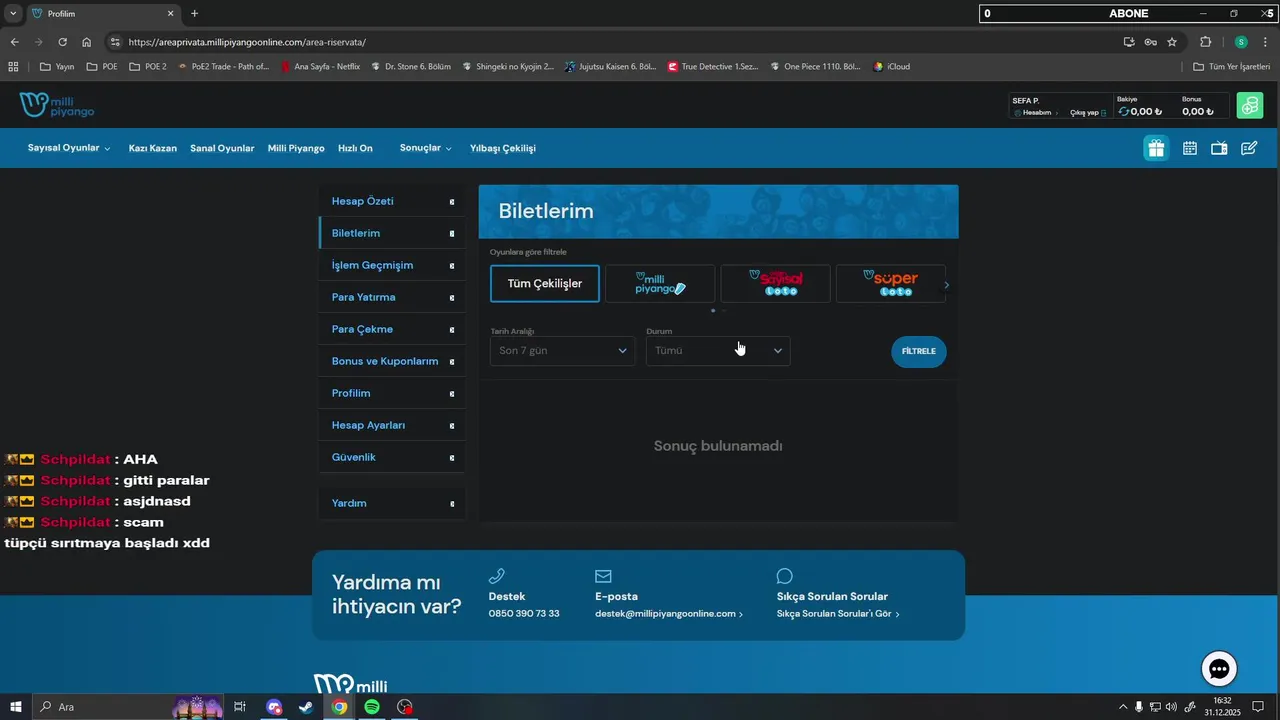Open the Chrome extensions puzzle icon
Screen dimensions: 1280x720
[1205, 42]
